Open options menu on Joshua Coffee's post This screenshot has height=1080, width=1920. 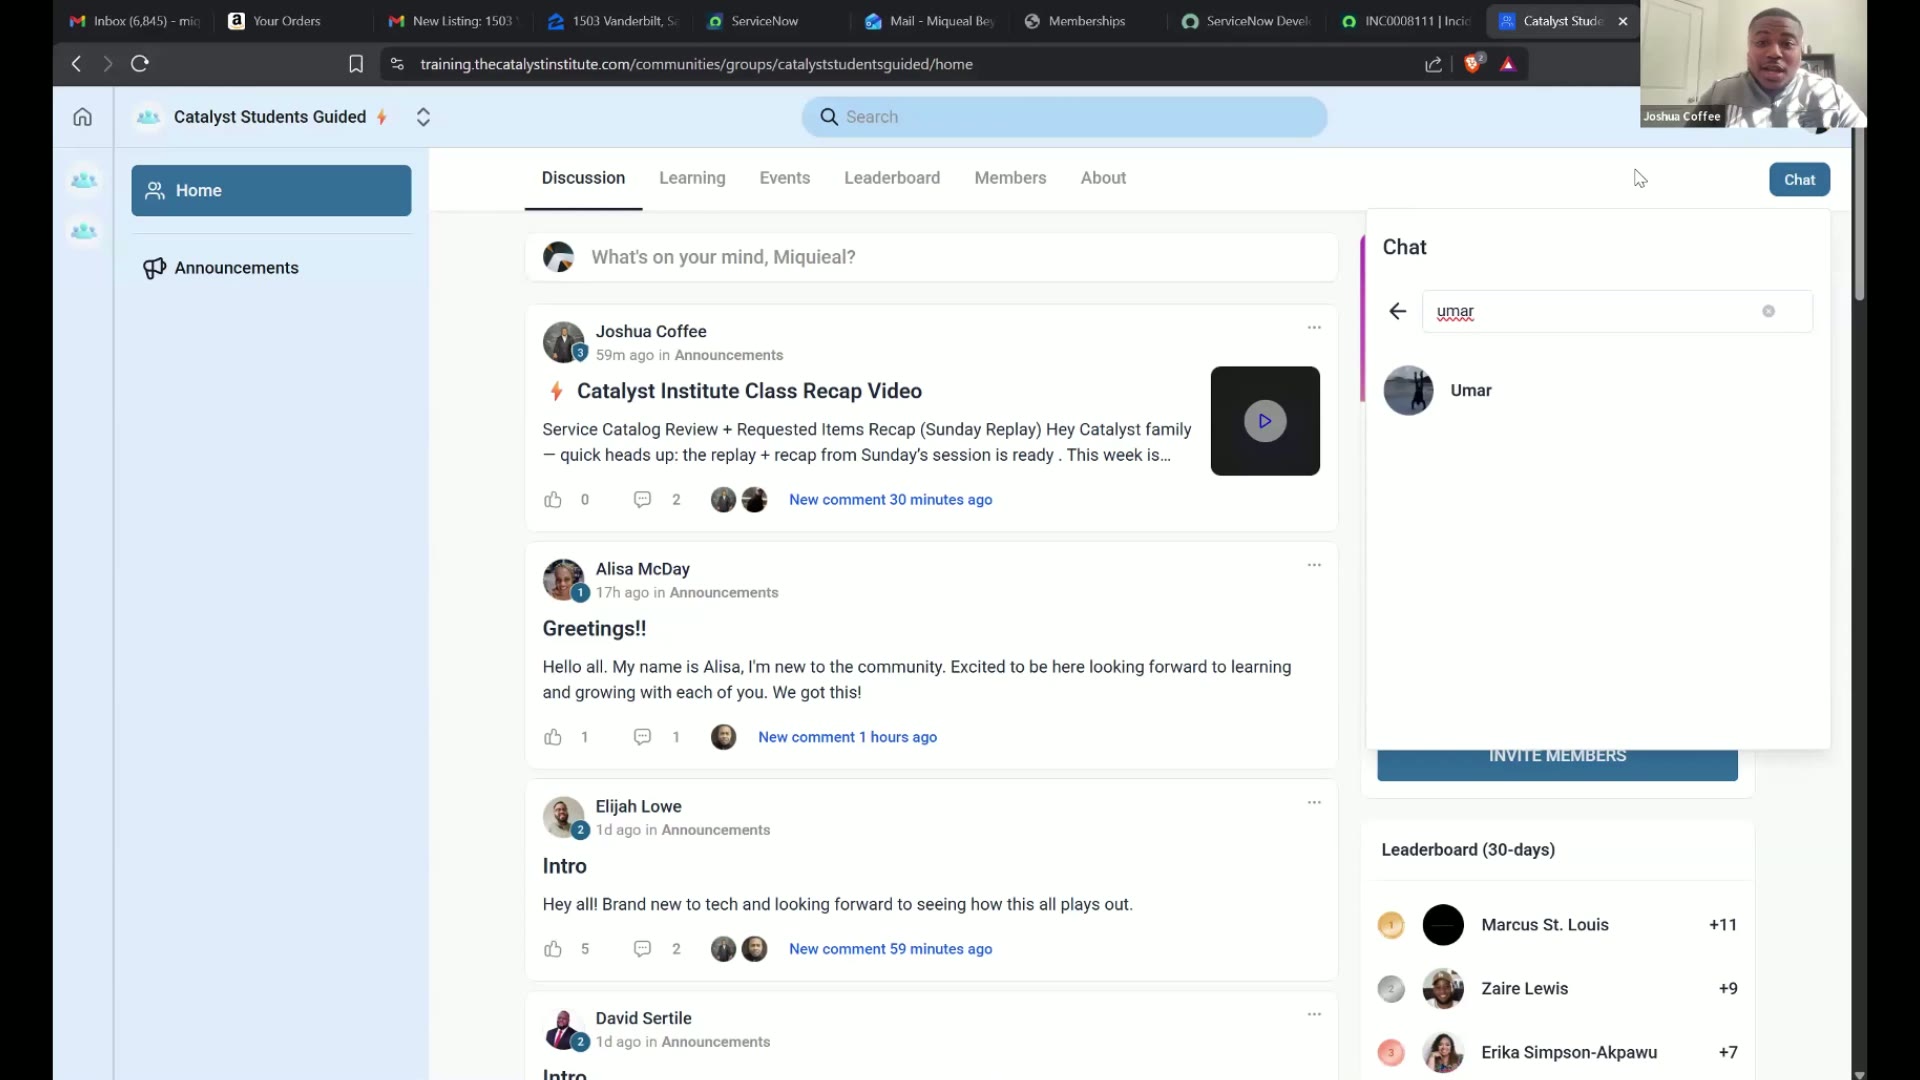pyautogui.click(x=1314, y=328)
